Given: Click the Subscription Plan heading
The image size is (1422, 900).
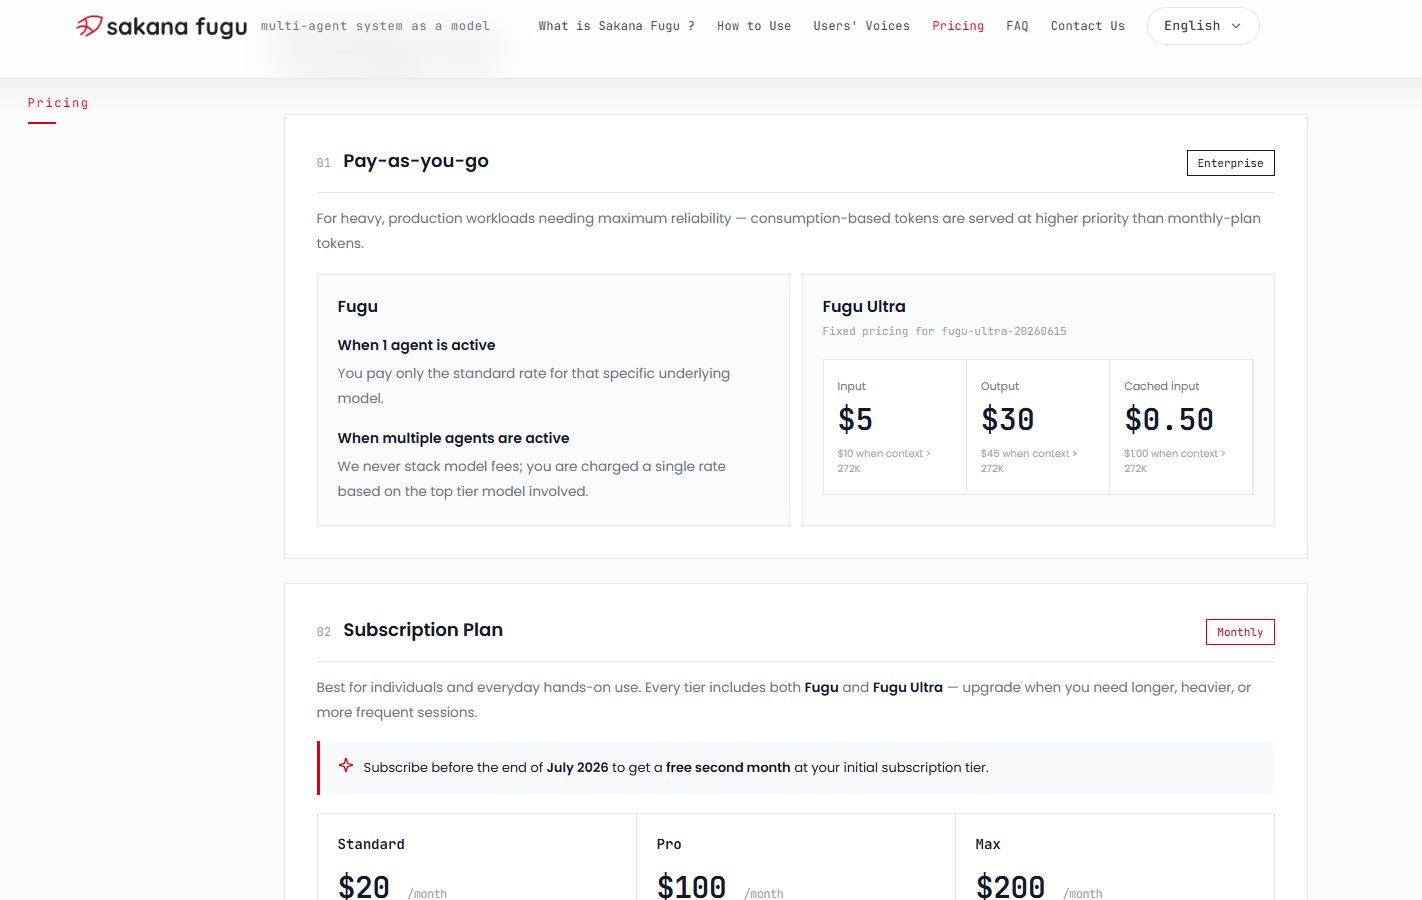Looking at the screenshot, I should [423, 630].
